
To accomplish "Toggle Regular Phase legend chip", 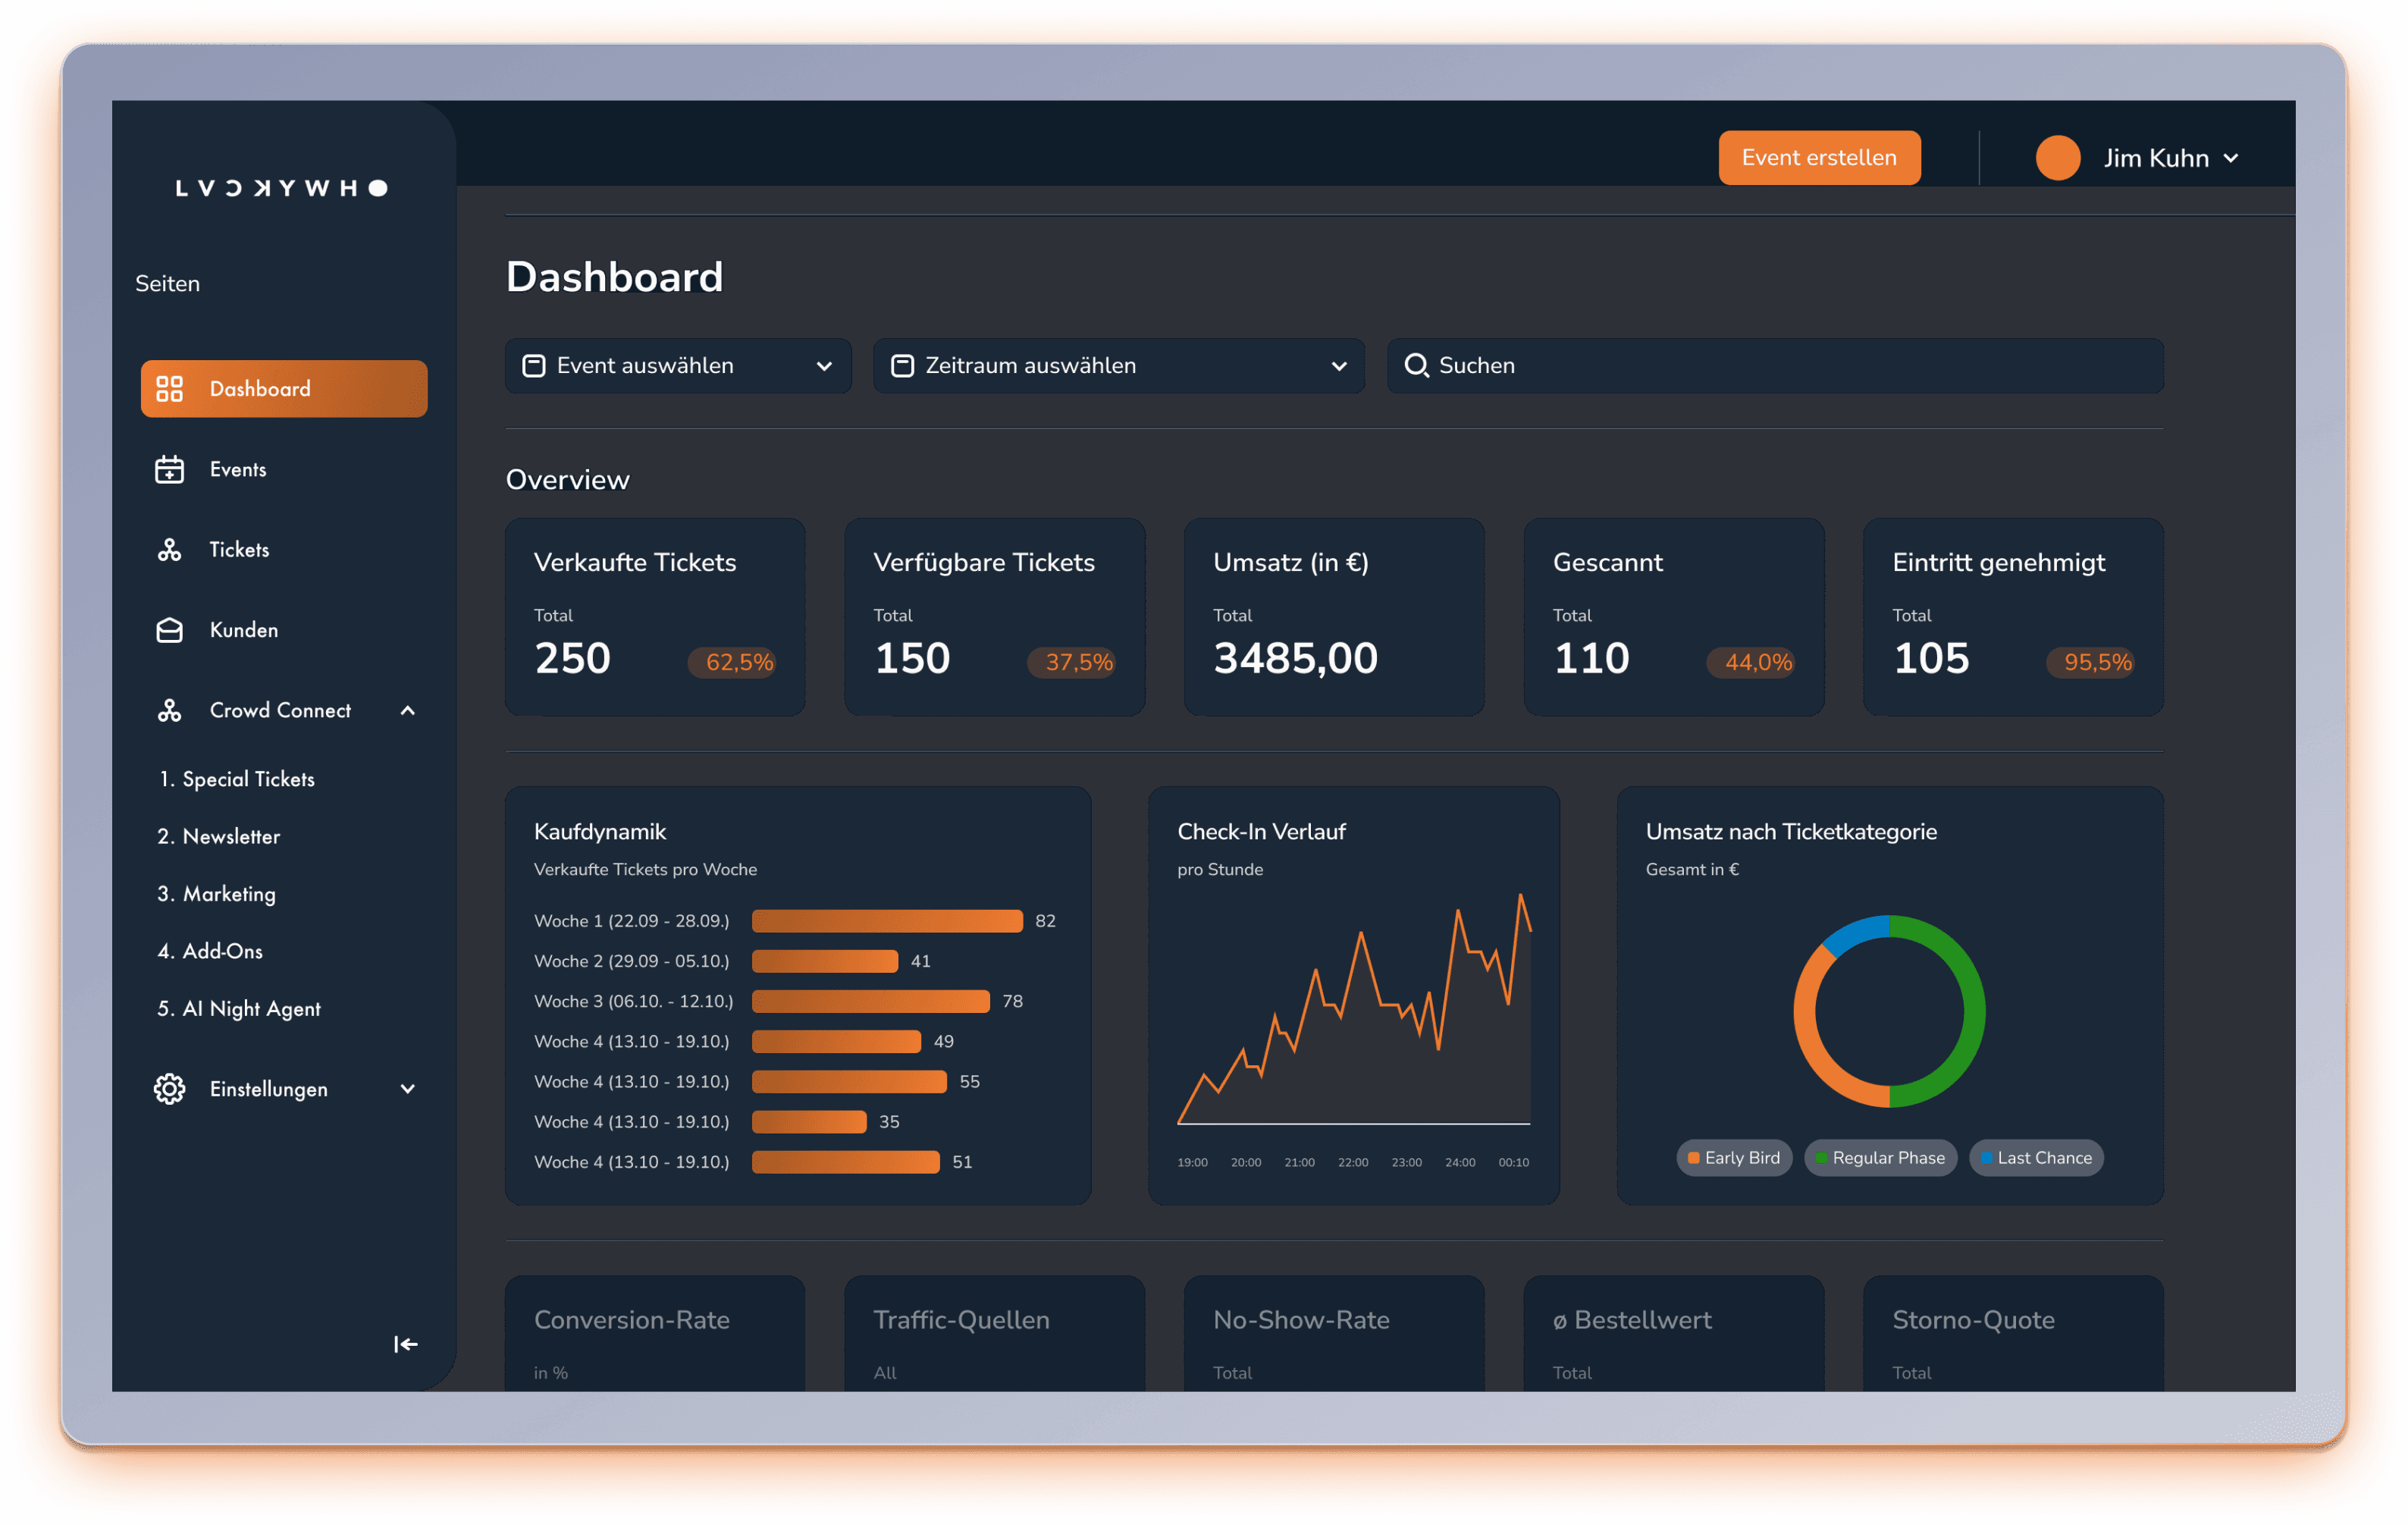I will (x=1880, y=1158).
